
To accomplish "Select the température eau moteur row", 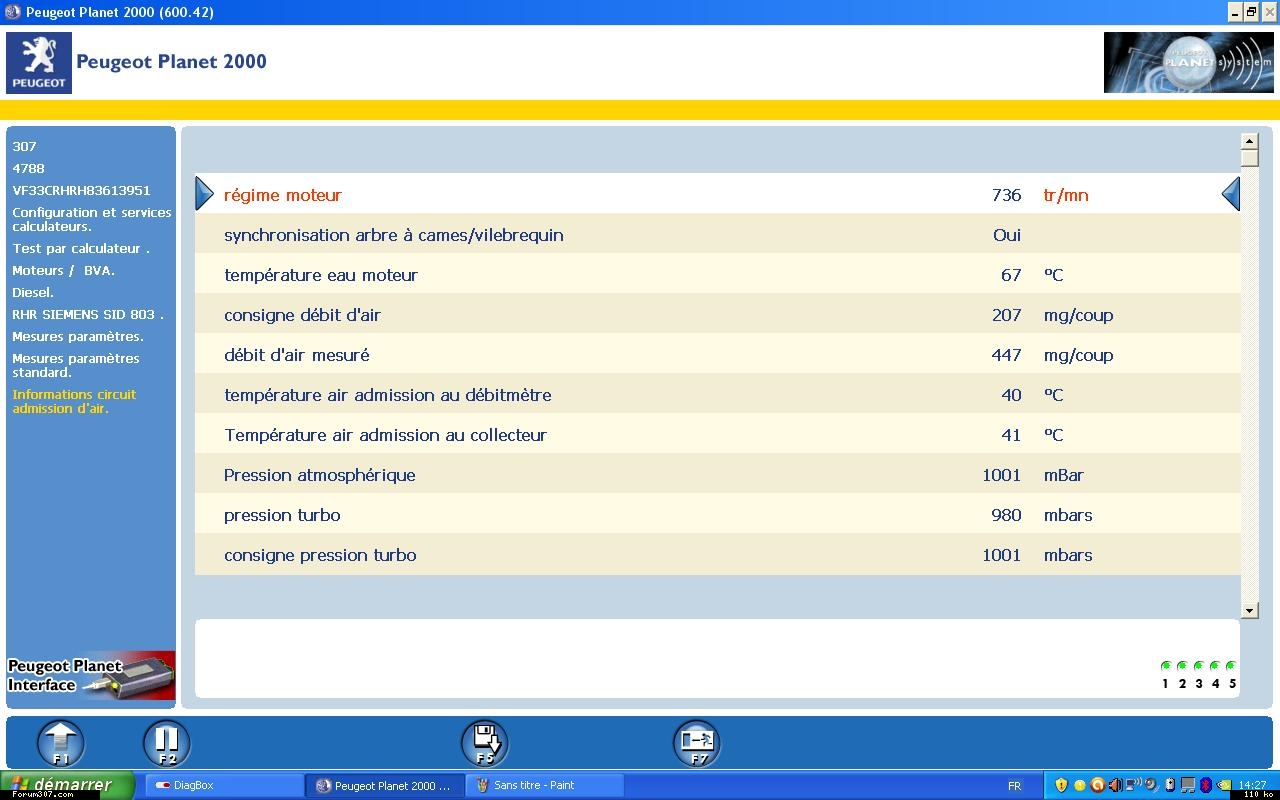I will pos(717,274).
